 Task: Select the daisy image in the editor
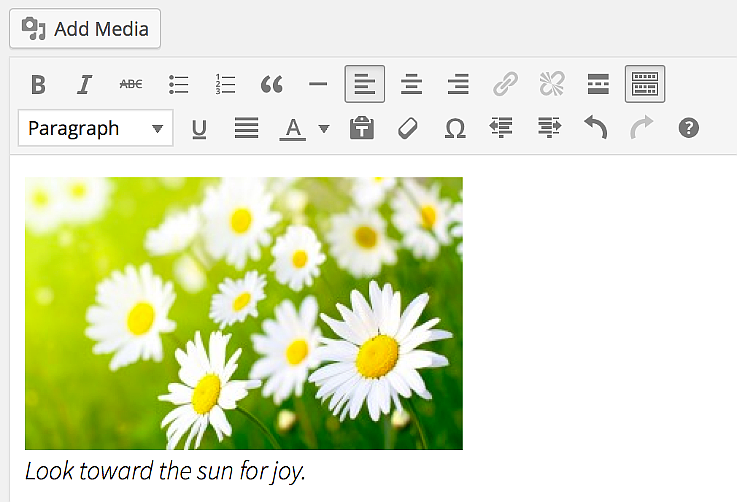coord(244,313)
